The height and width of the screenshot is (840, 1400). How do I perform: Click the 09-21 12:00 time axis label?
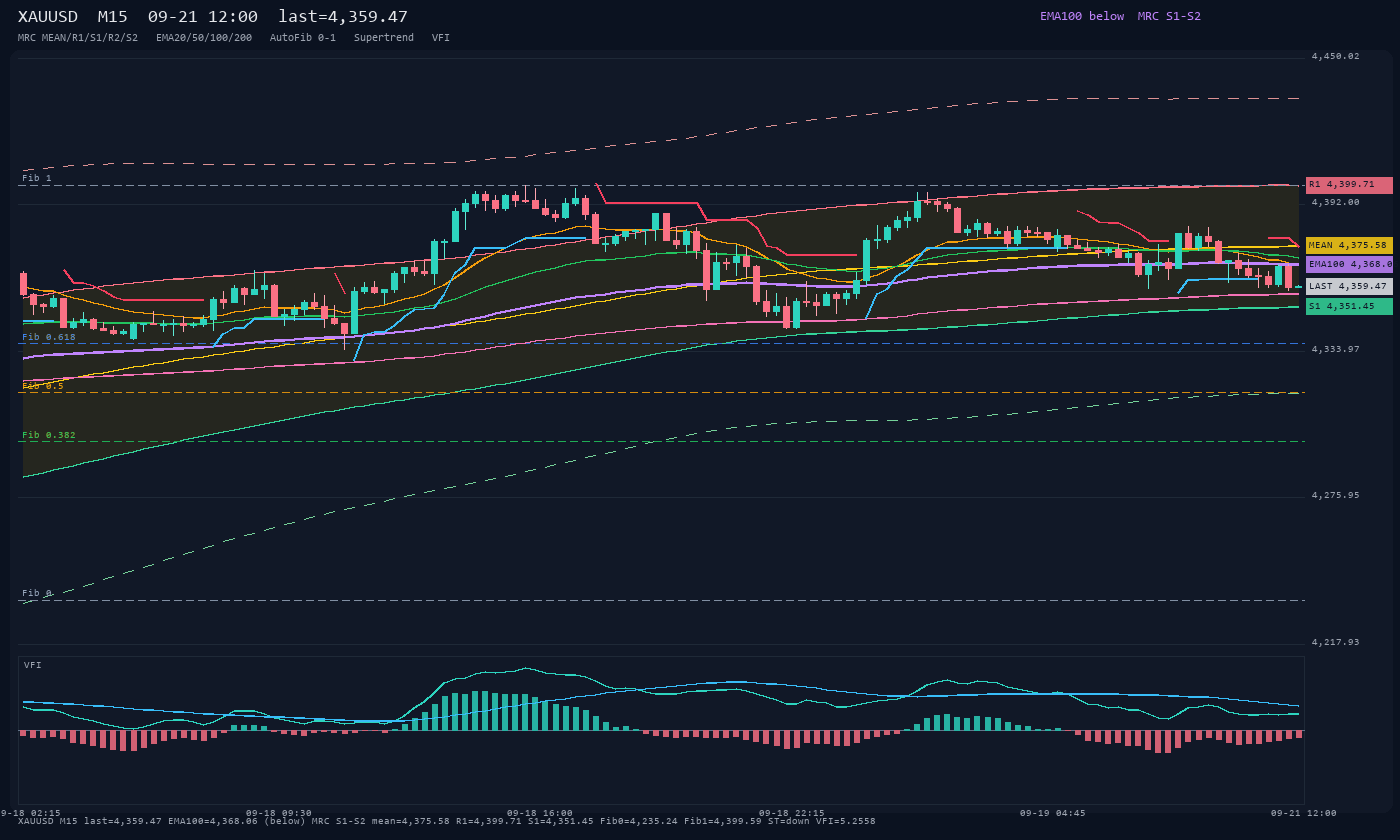(x=1304, y=813)
